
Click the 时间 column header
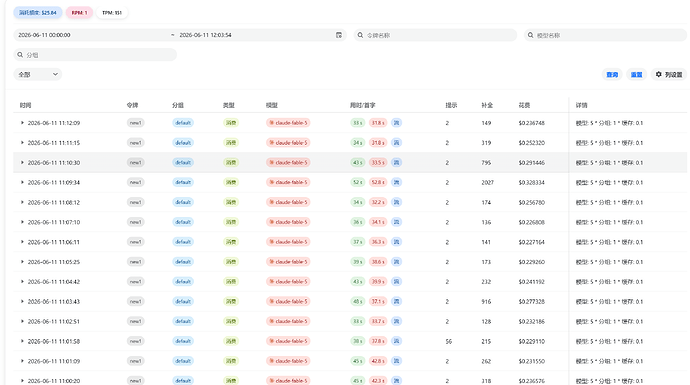[x=26, y=105]
